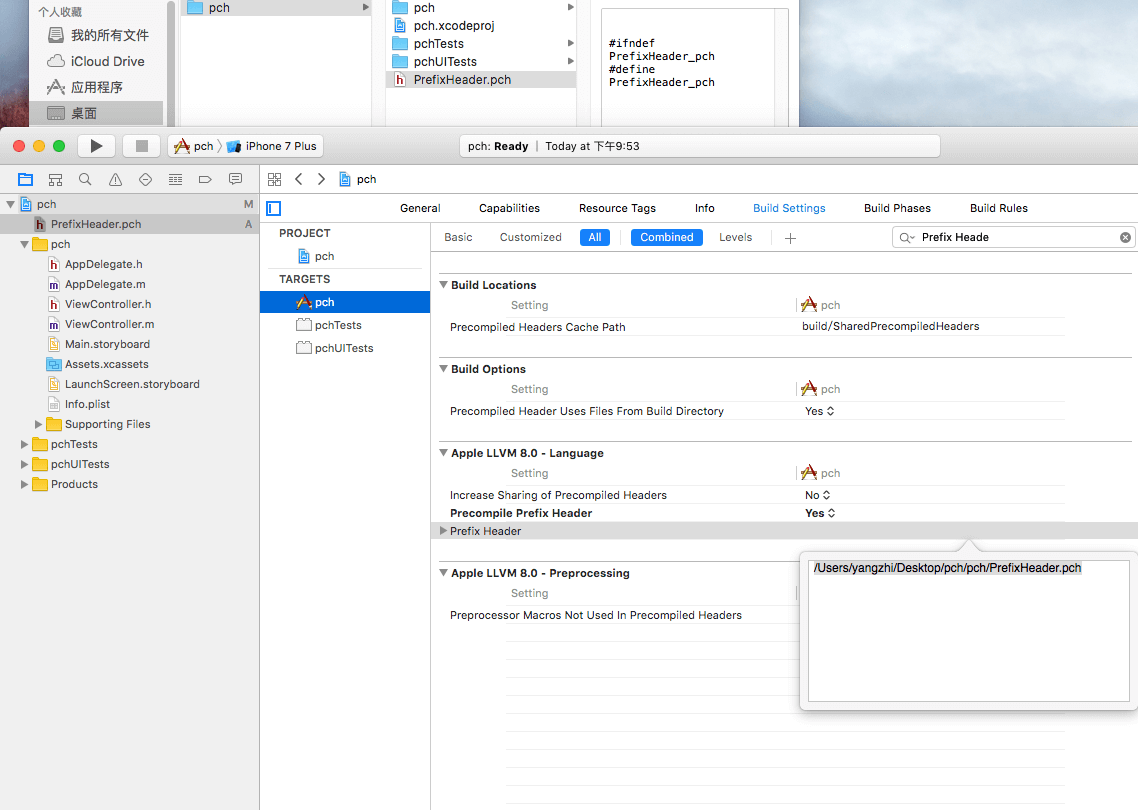Select the All settings filter
This screenshot has height=810, width=1138.
tap(595, 237)
